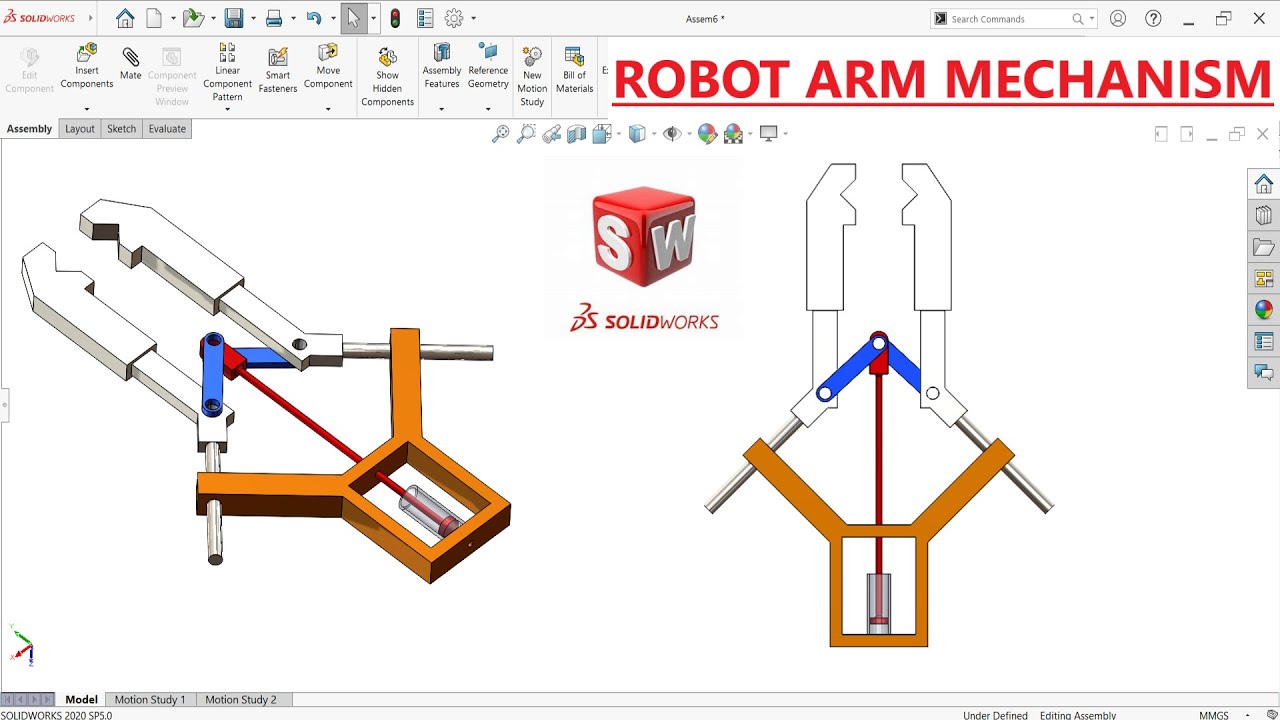Open the Help question mark icon
Viewport: 1280px width, 720px height.
[1153, 18]
